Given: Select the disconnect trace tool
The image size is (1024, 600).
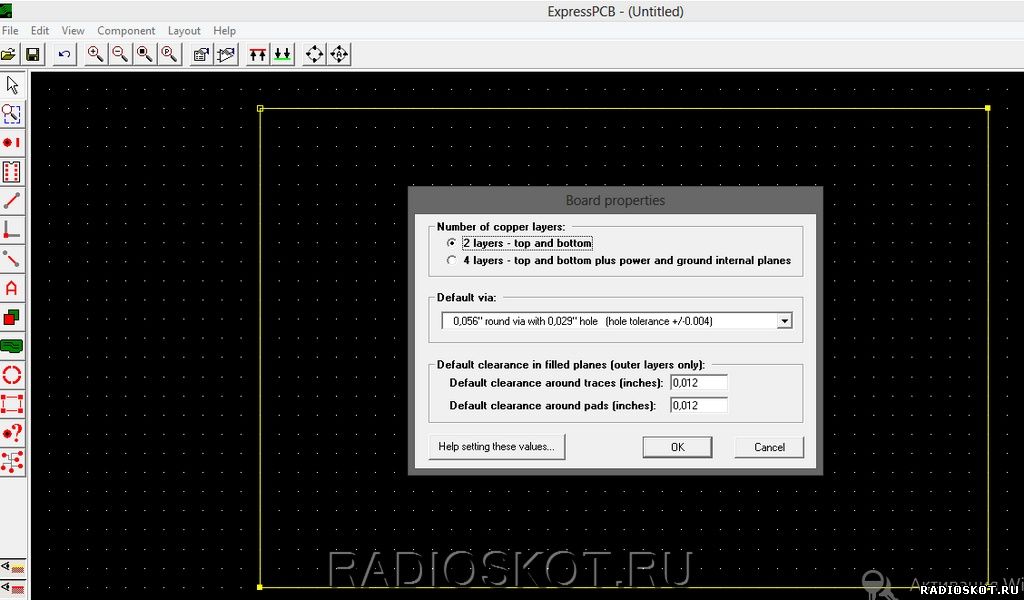Looking at the screenshot, I should (12, 259).
